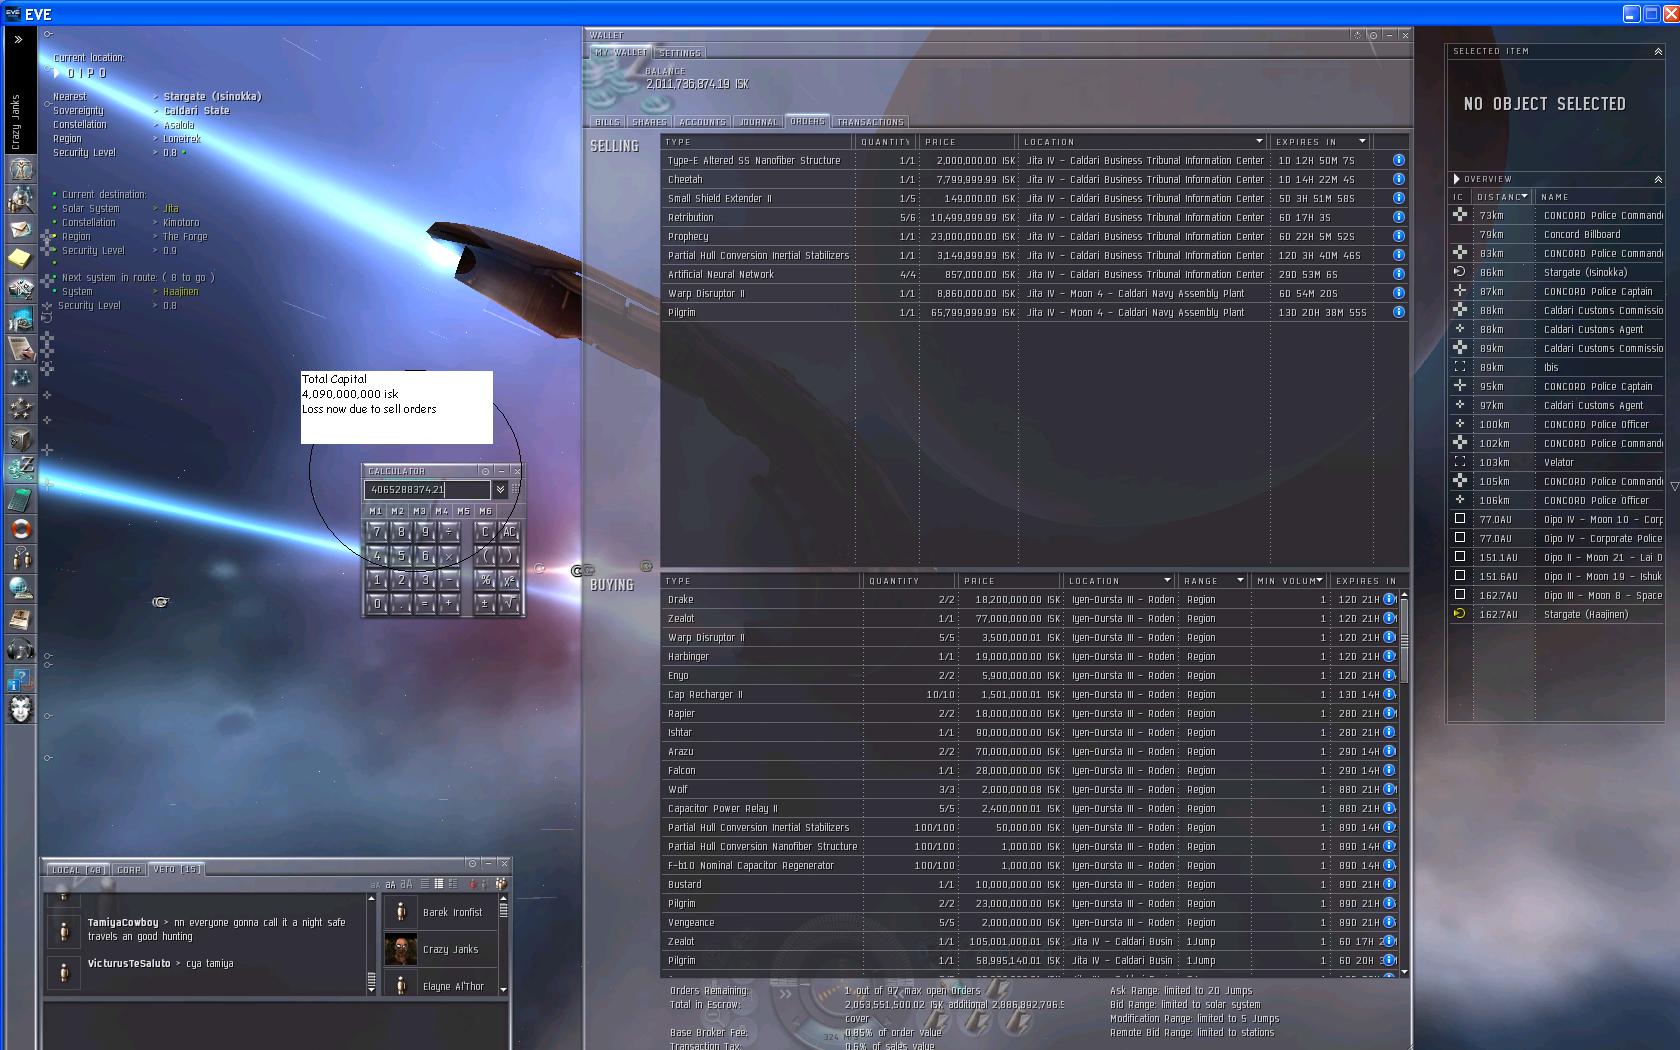
Task: Switch to the Local chat channel tab
Action: 77,870
